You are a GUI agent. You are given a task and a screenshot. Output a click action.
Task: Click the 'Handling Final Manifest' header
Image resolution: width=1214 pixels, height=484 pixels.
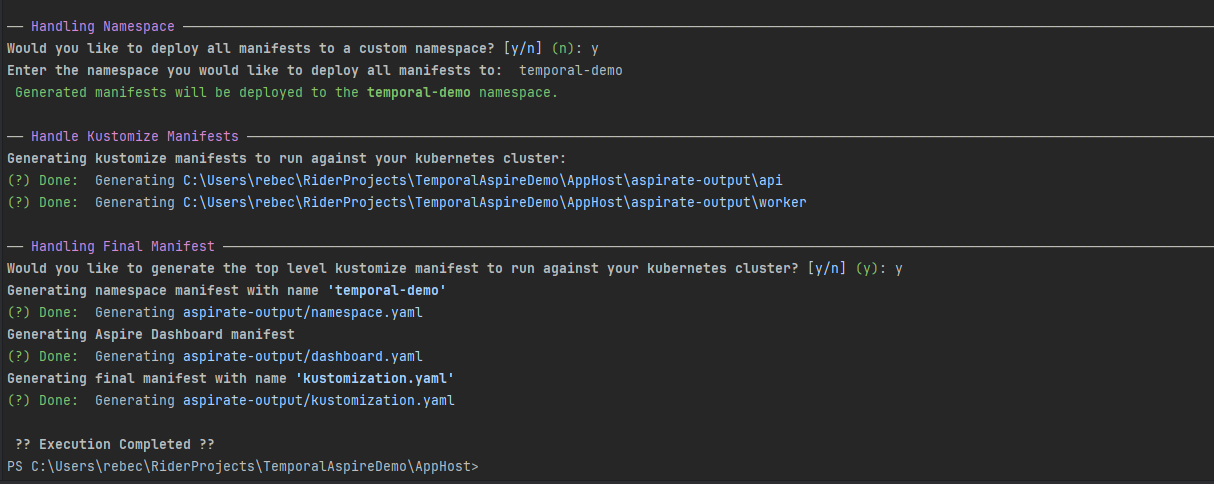tap(123, 246)
